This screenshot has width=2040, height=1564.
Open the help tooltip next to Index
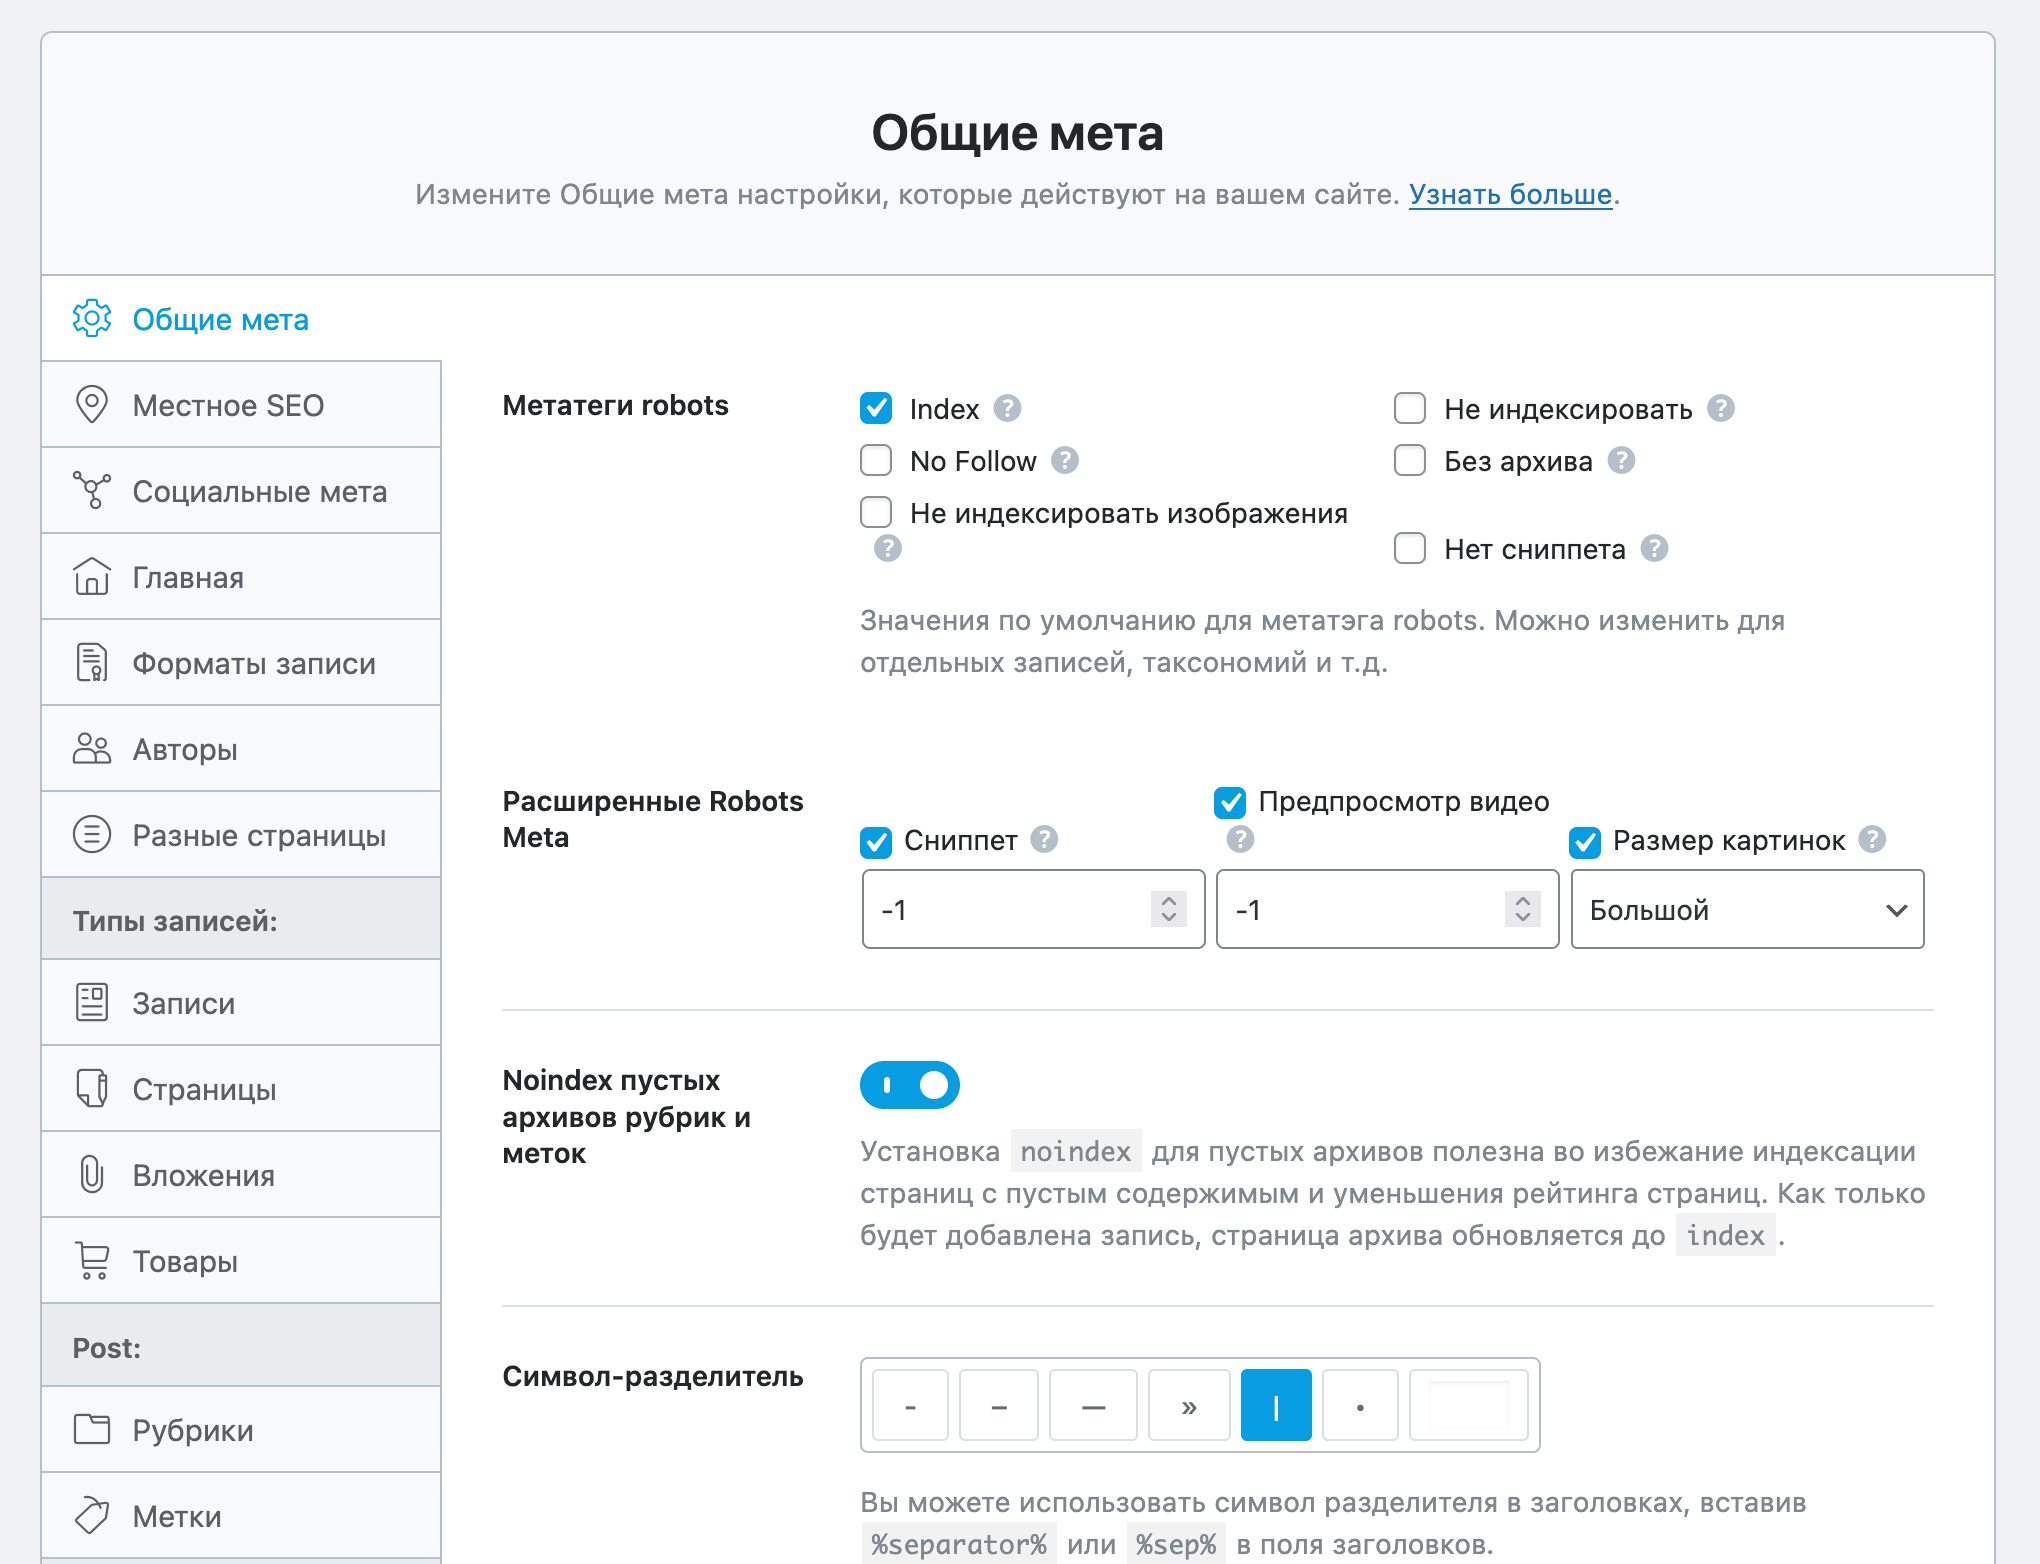click(1007, 409)
